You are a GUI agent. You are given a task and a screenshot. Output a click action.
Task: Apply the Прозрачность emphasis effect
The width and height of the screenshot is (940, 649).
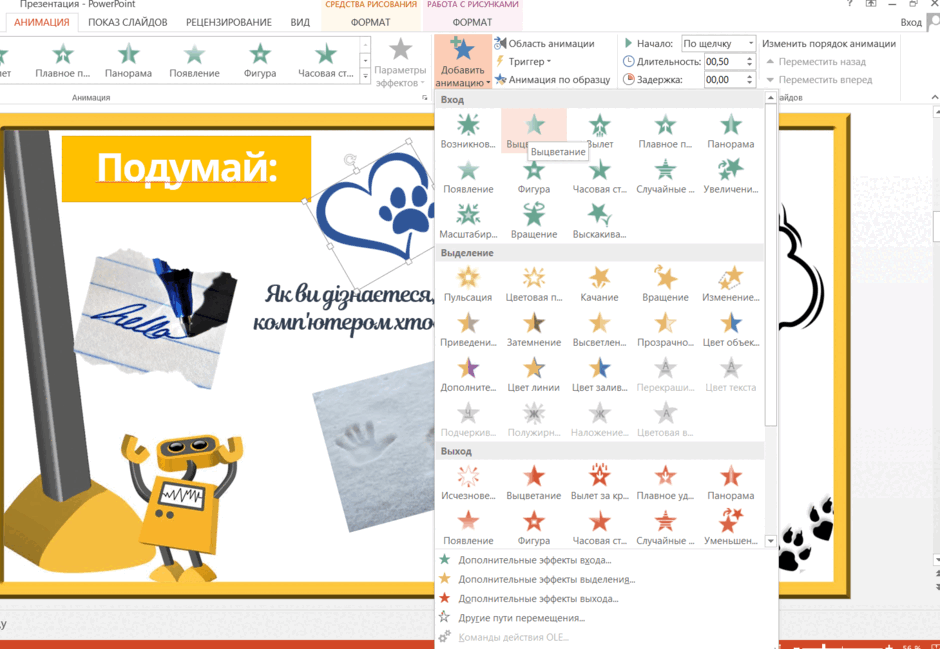point(665,330)
